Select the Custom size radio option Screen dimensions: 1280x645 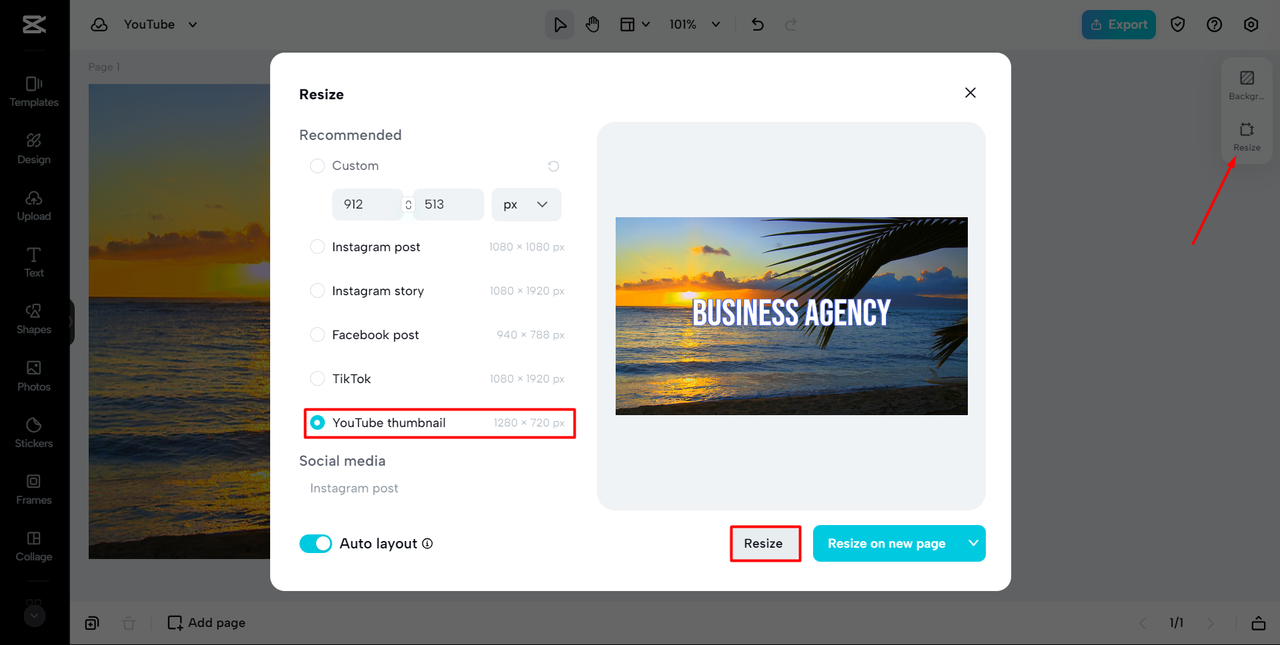(317, 166)
